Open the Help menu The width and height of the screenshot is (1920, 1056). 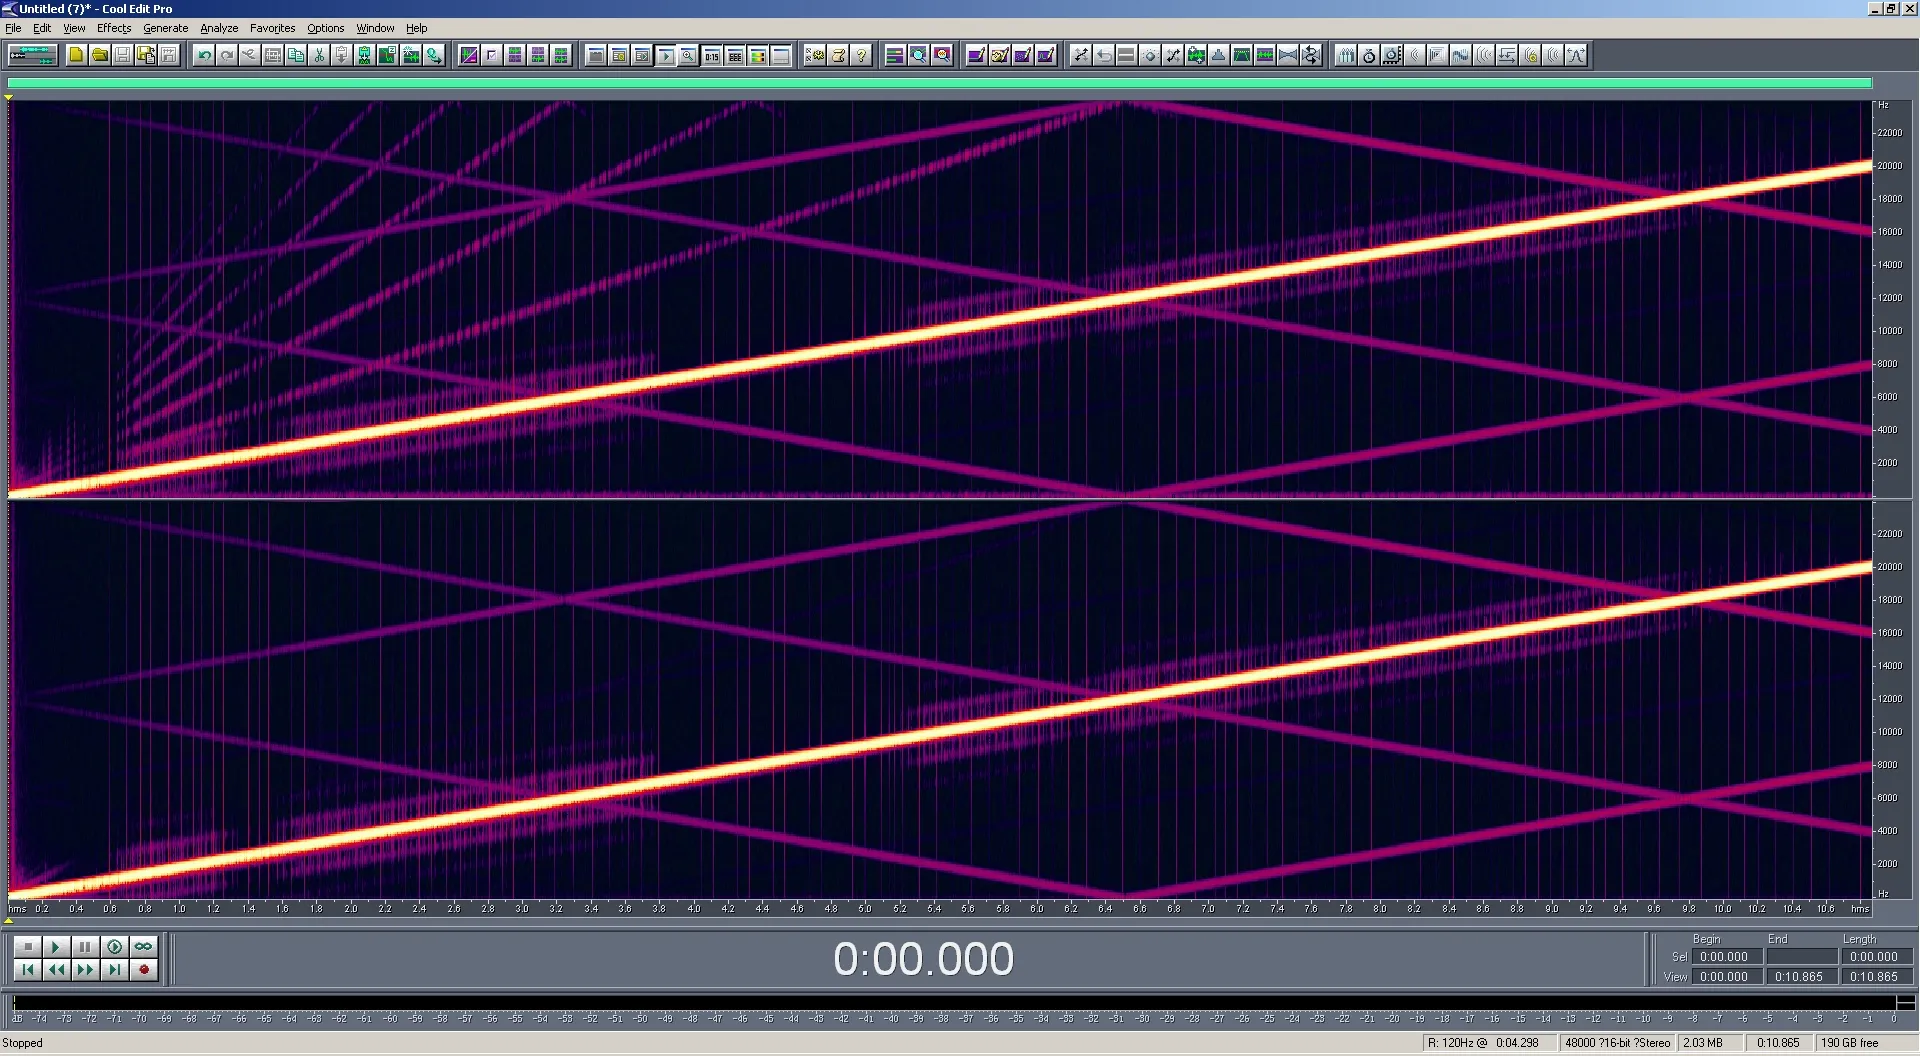pyautogui.click(x=416, y=28)
